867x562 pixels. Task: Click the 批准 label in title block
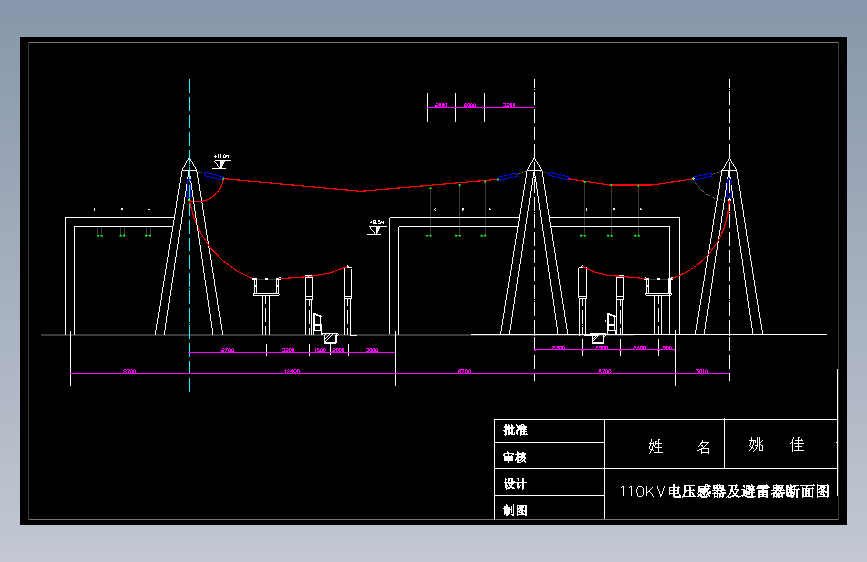point(515,430)
